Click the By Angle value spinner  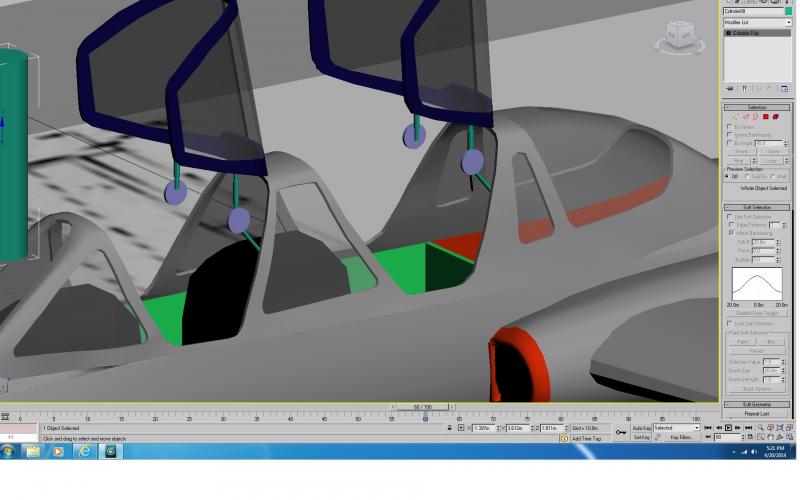click(785, 143)
